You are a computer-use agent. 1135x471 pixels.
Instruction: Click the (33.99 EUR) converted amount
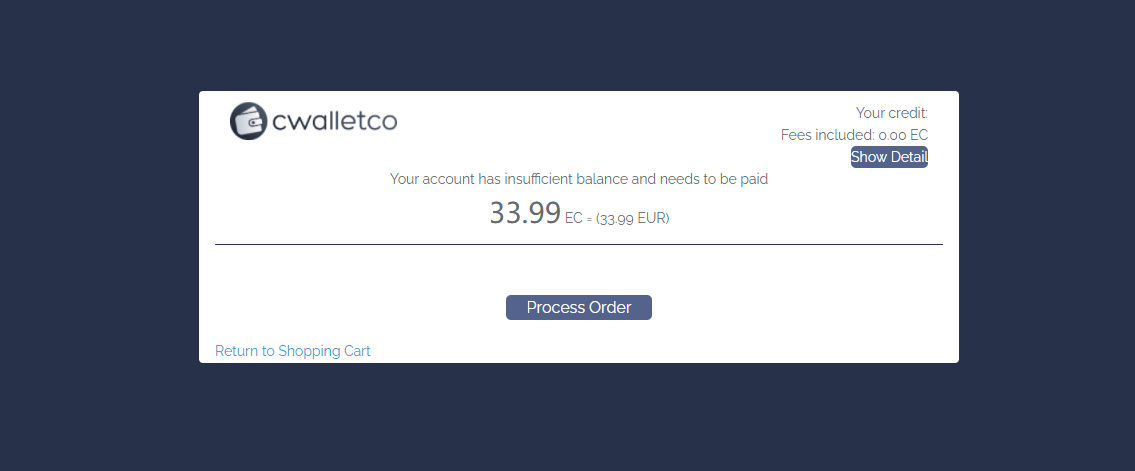pos(633,218)
